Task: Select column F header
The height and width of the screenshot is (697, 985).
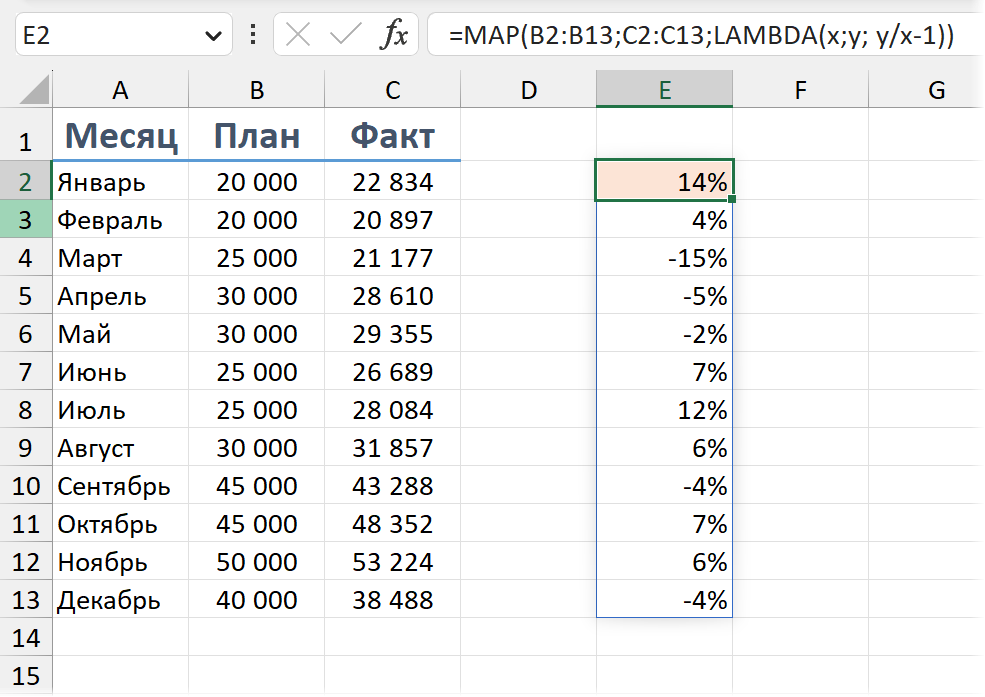Action: tap(800, 90)
